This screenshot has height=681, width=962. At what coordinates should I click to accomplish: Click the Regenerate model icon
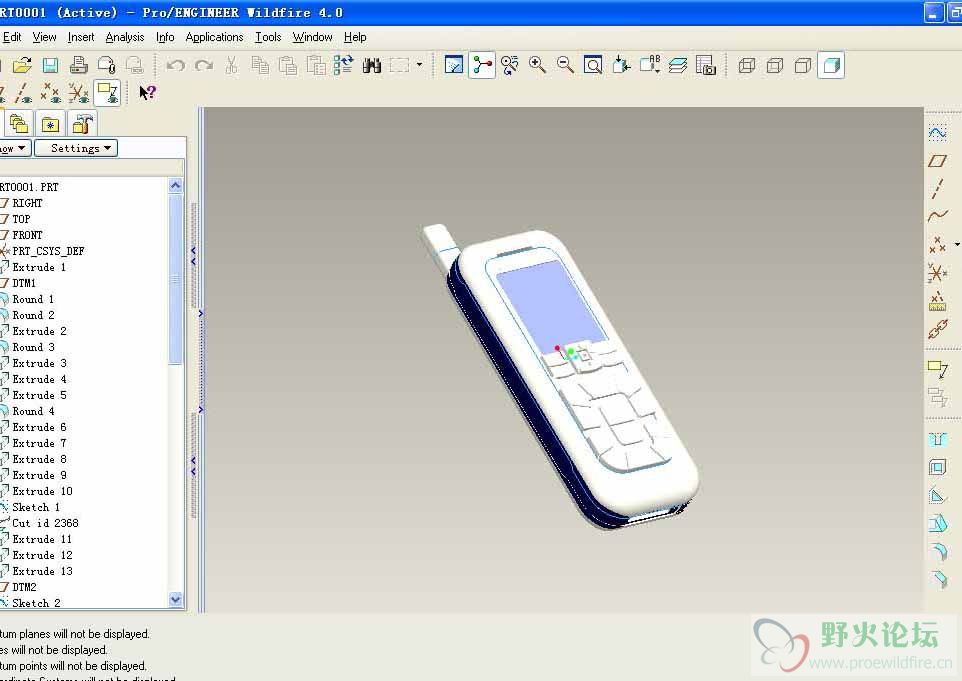pos(344,65)
